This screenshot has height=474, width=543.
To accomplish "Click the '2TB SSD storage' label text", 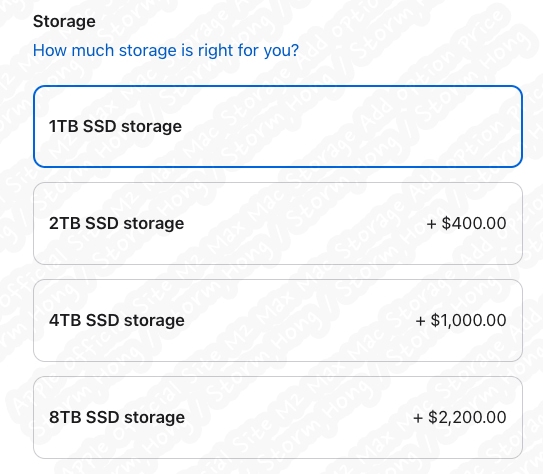I will [116, 223].
